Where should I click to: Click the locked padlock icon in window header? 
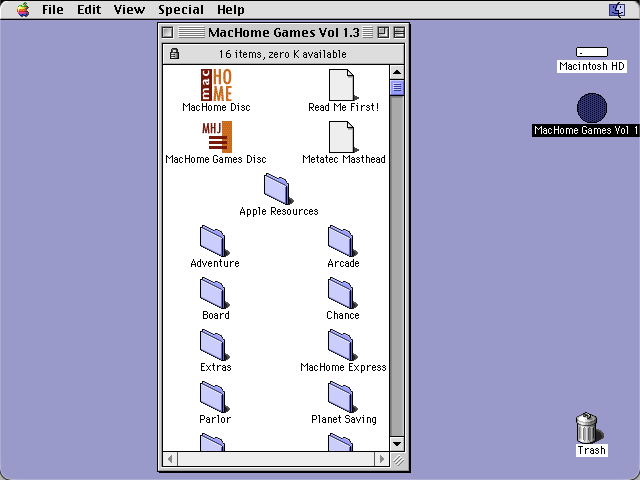click(x=174, y=53)
